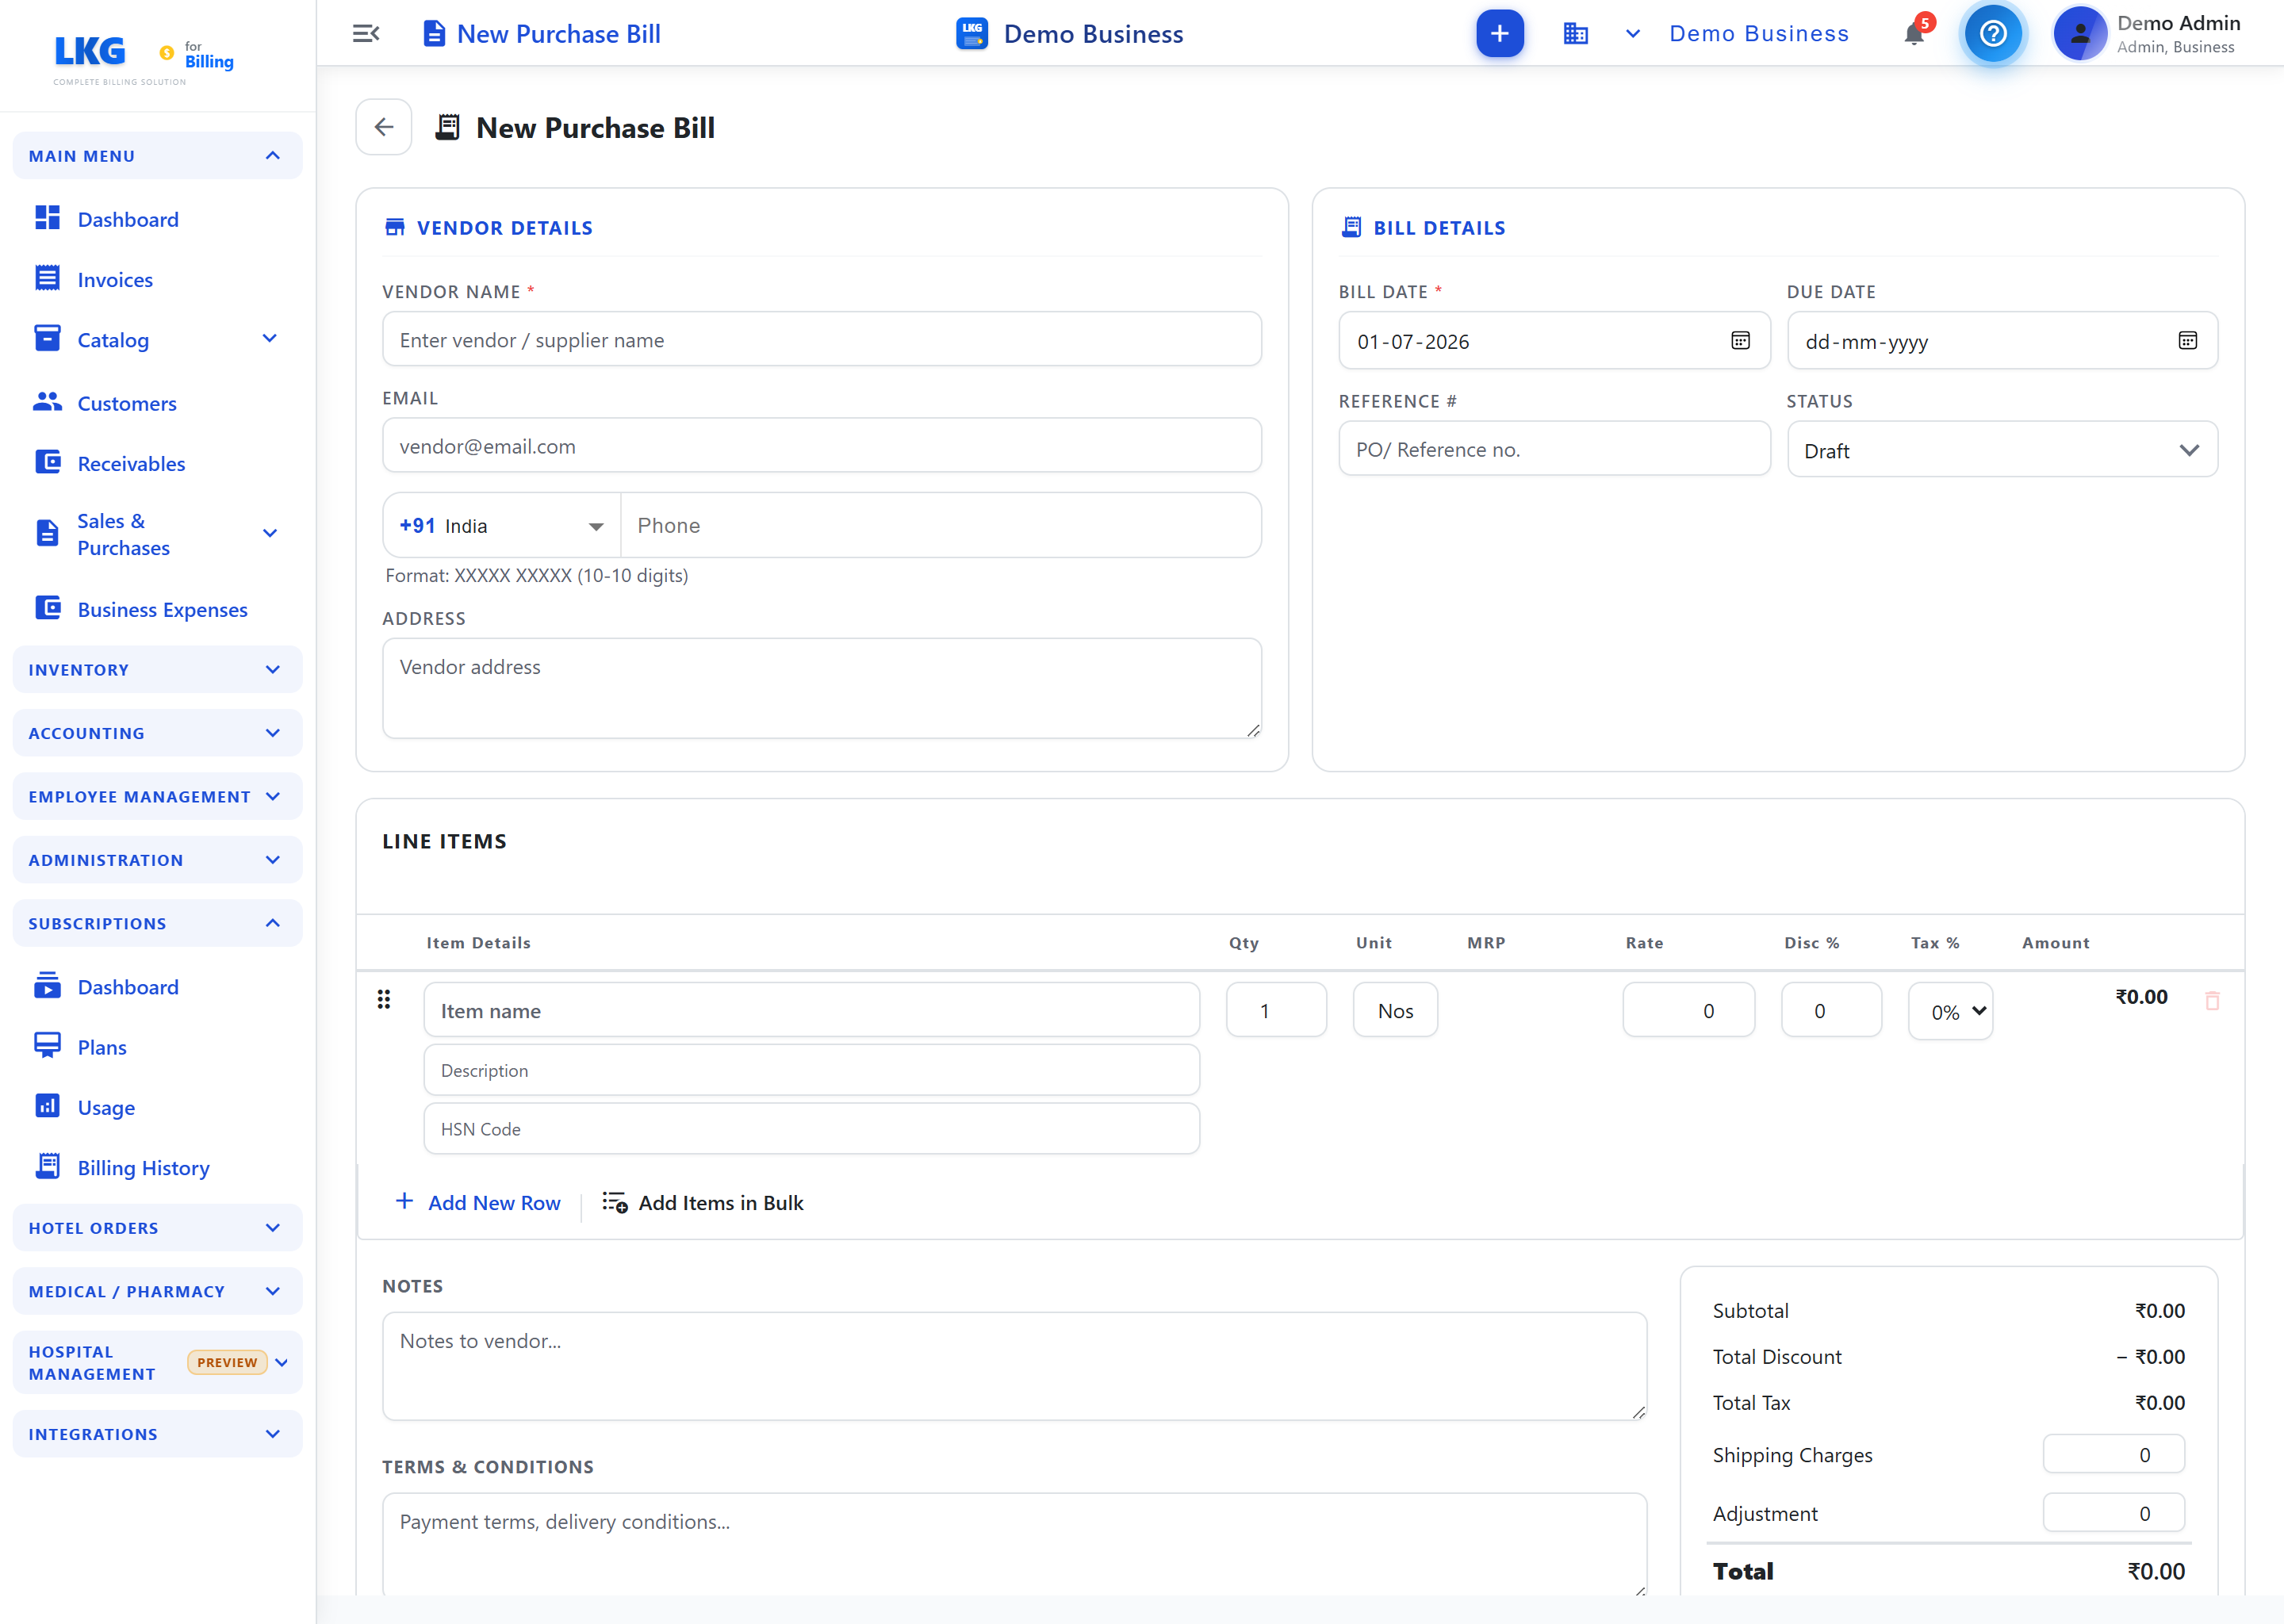
Task: Open the Status dropdown showing Draft
Action: 2002,450
